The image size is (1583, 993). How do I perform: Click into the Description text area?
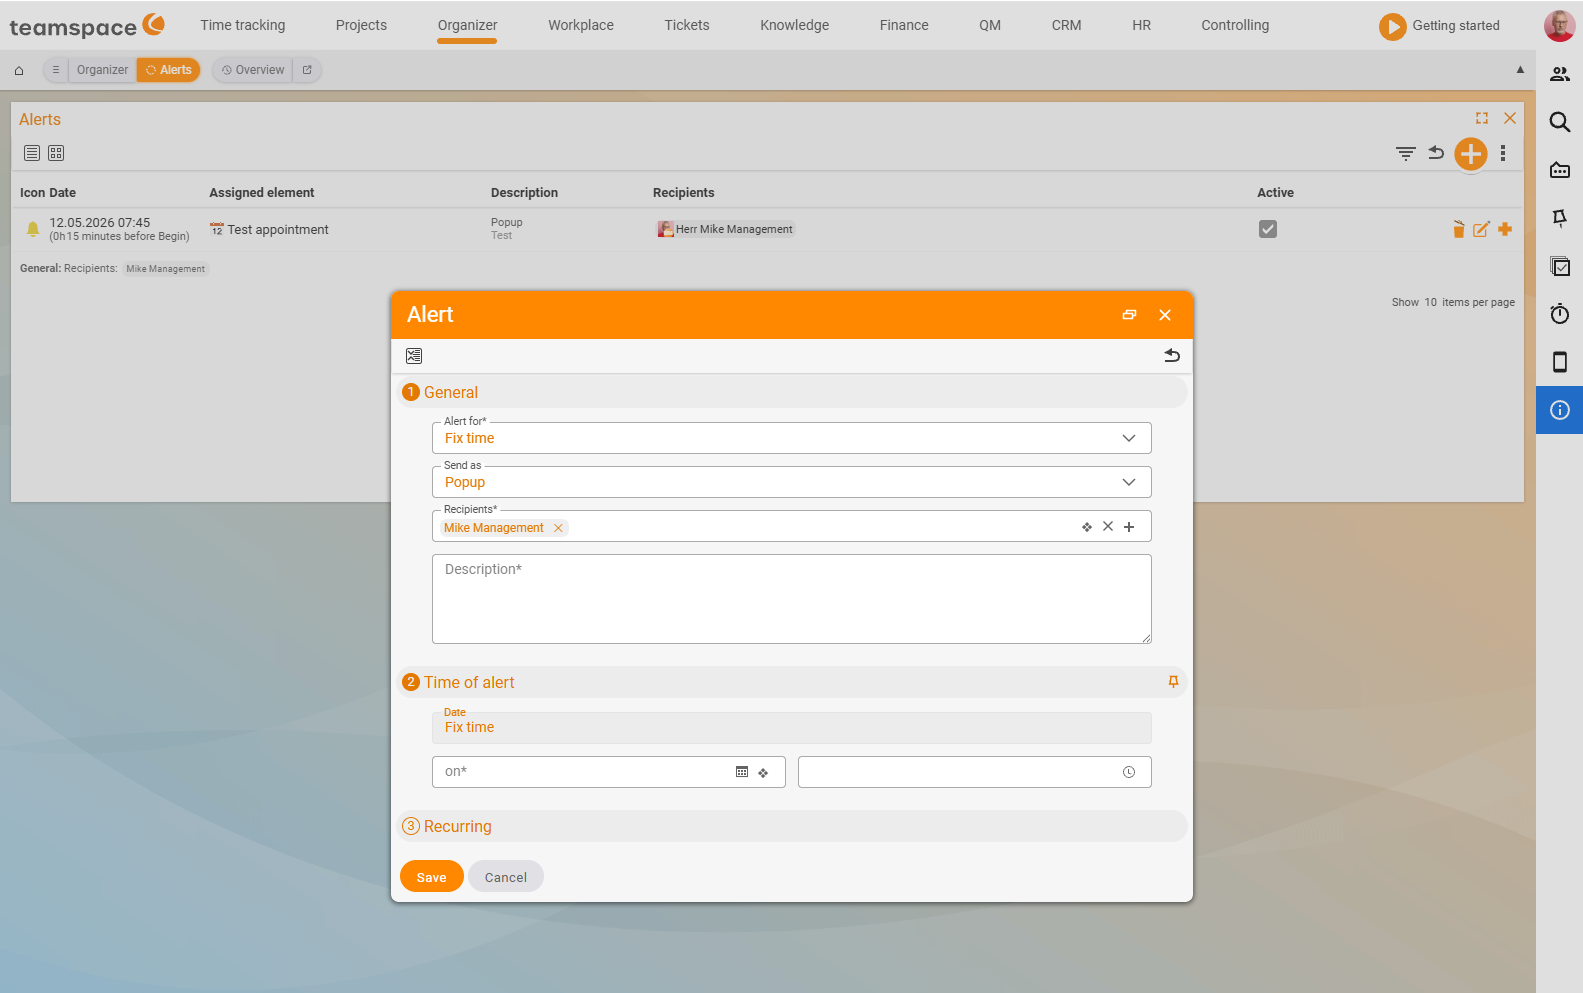(791, 599)
